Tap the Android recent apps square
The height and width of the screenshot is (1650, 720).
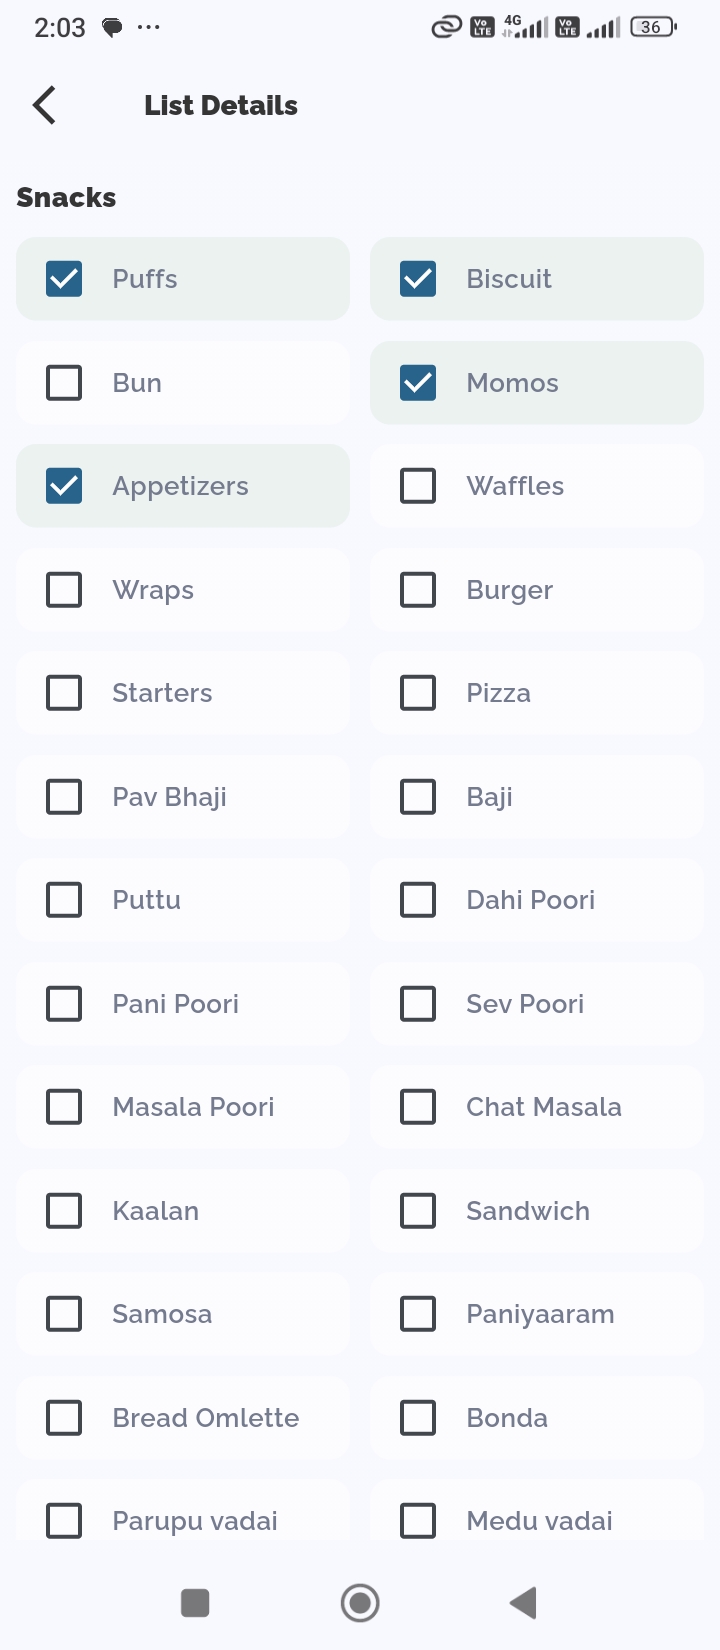point(195,1603)
